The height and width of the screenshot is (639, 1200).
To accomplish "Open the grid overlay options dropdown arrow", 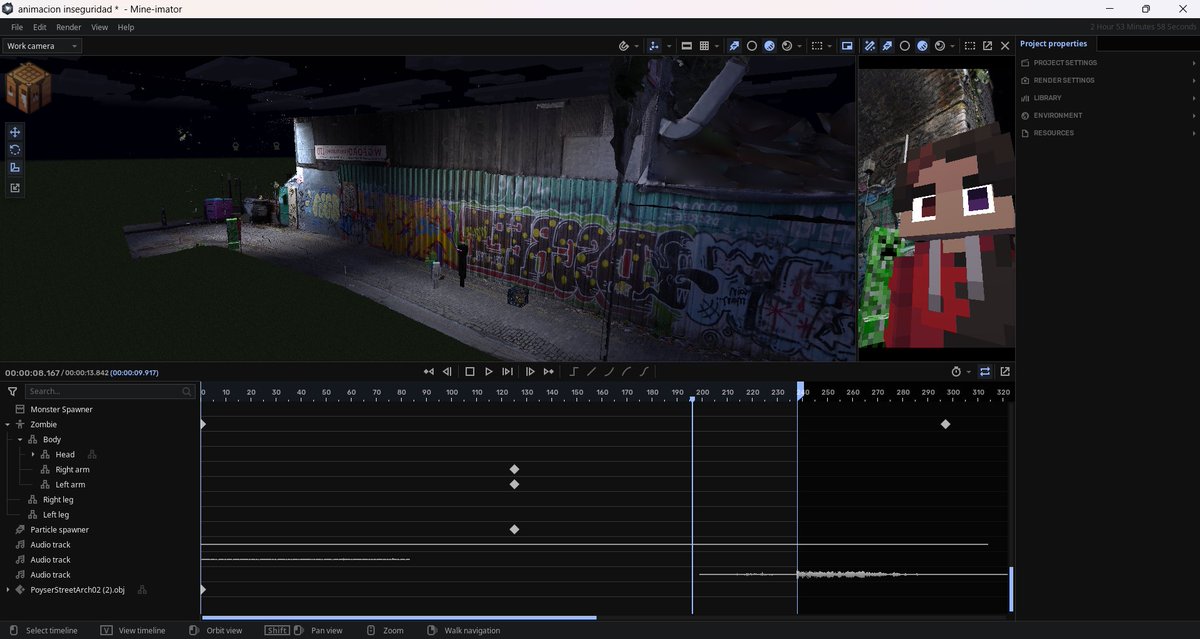I will [x=717, y=46].
